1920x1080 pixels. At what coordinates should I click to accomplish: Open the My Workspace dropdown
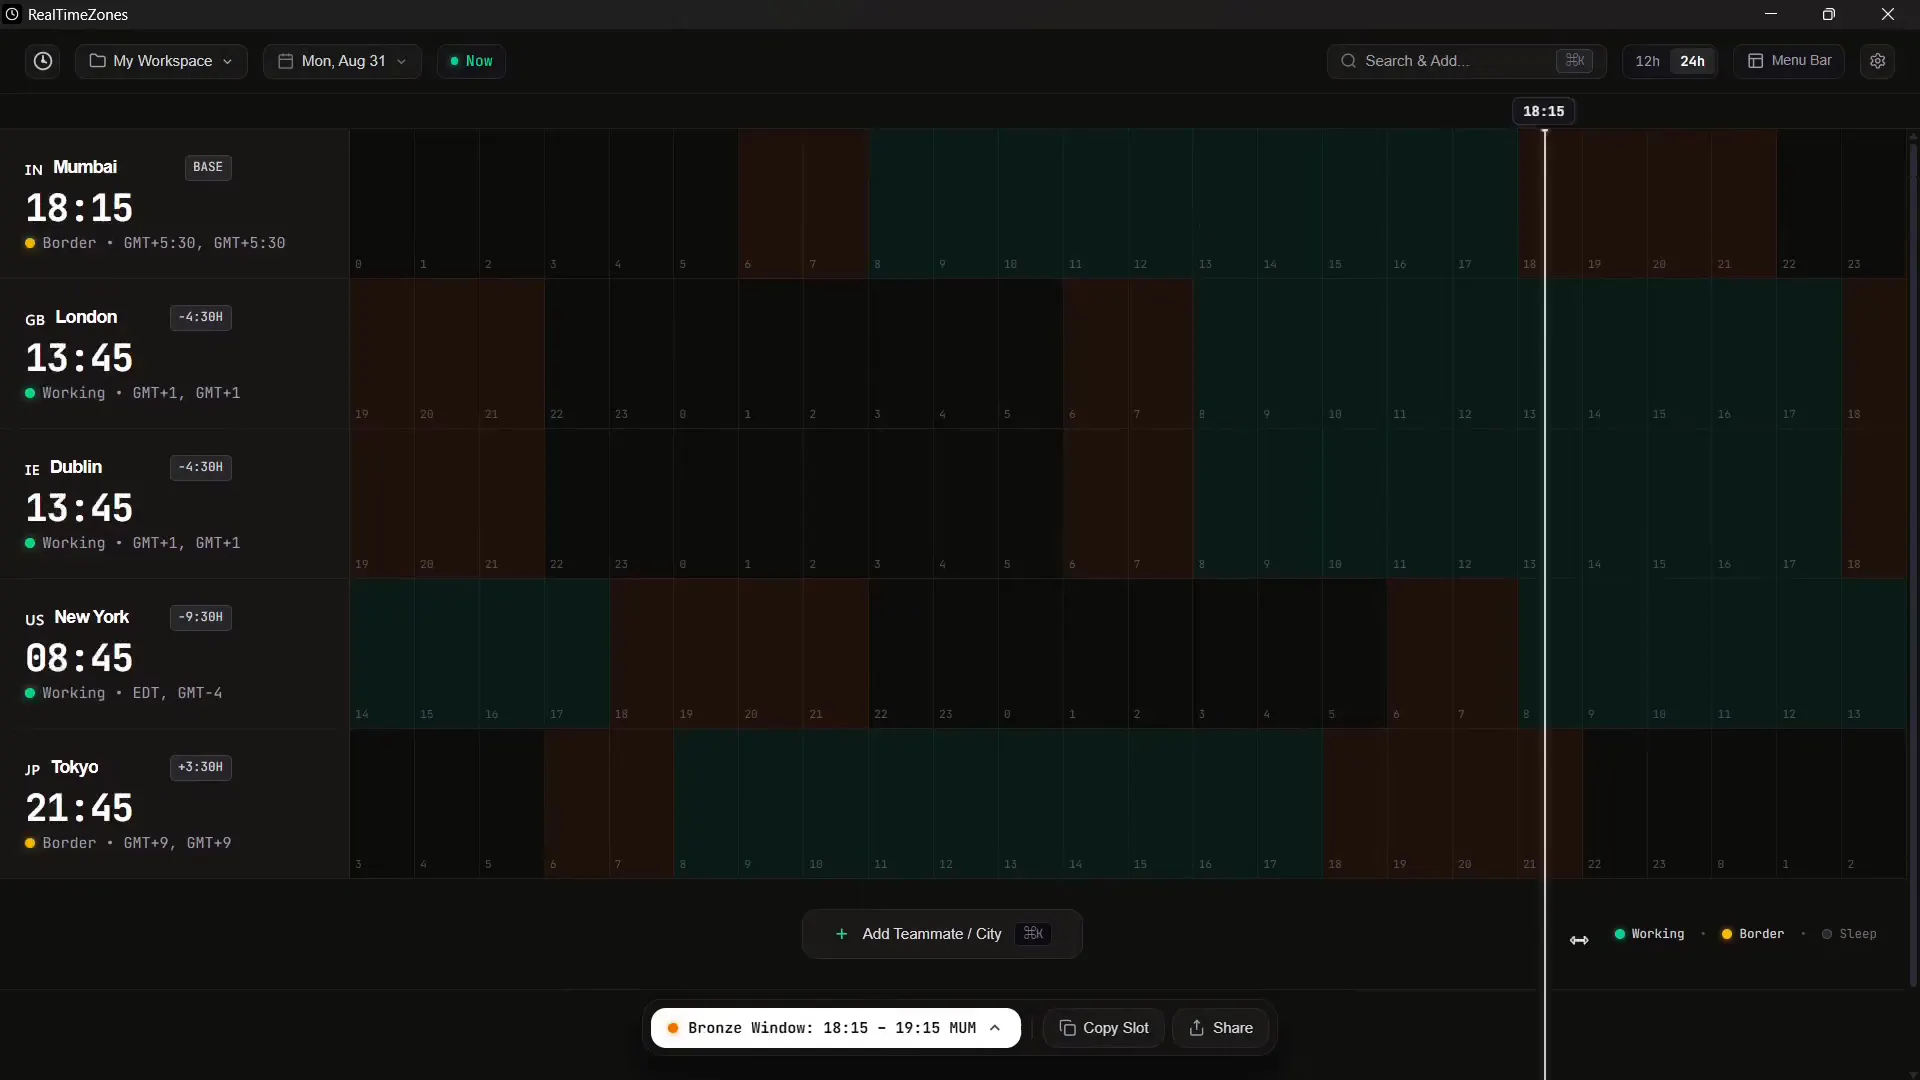pos(161,61)
